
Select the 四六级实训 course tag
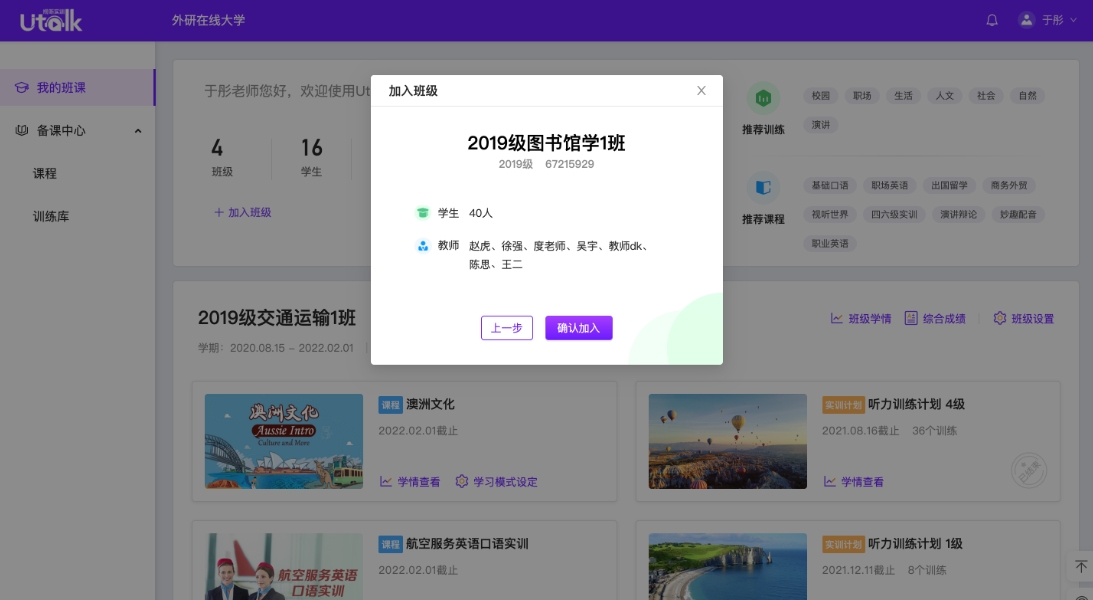[x=894, y=214]
